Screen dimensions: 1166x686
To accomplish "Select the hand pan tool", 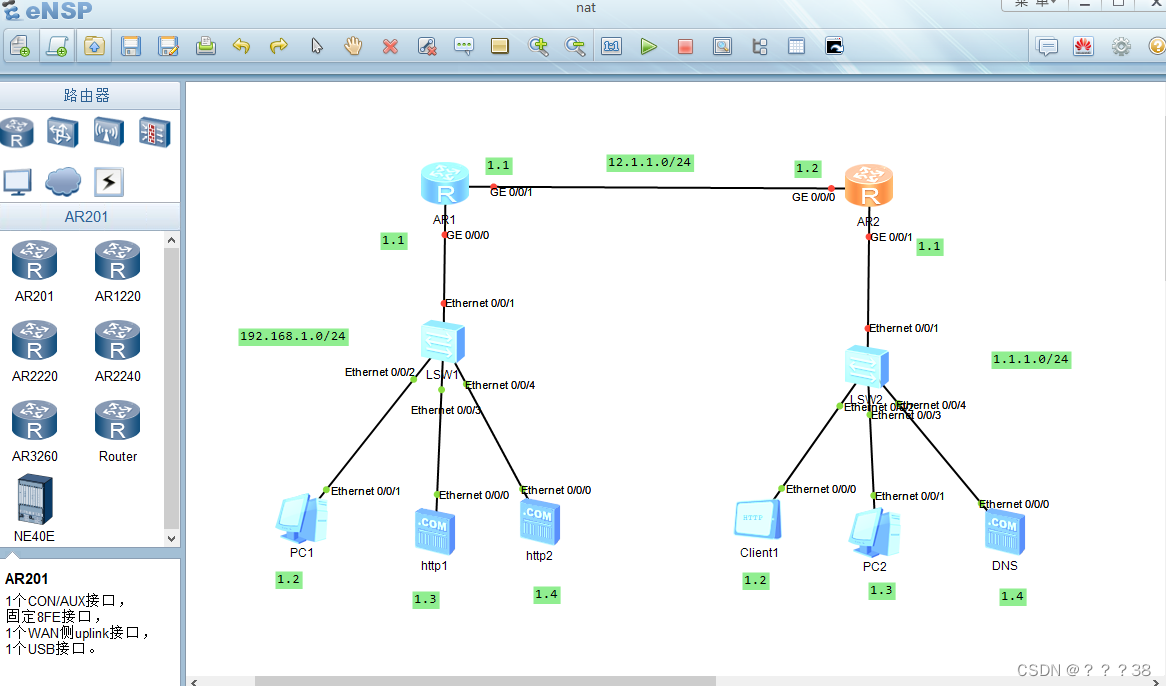I will 353,47.
